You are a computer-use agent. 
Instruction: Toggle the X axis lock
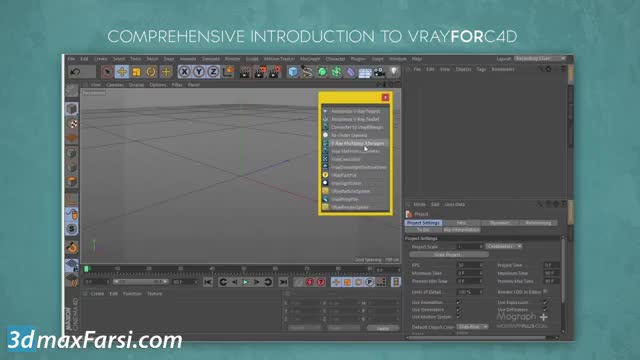tap(184, 72)
